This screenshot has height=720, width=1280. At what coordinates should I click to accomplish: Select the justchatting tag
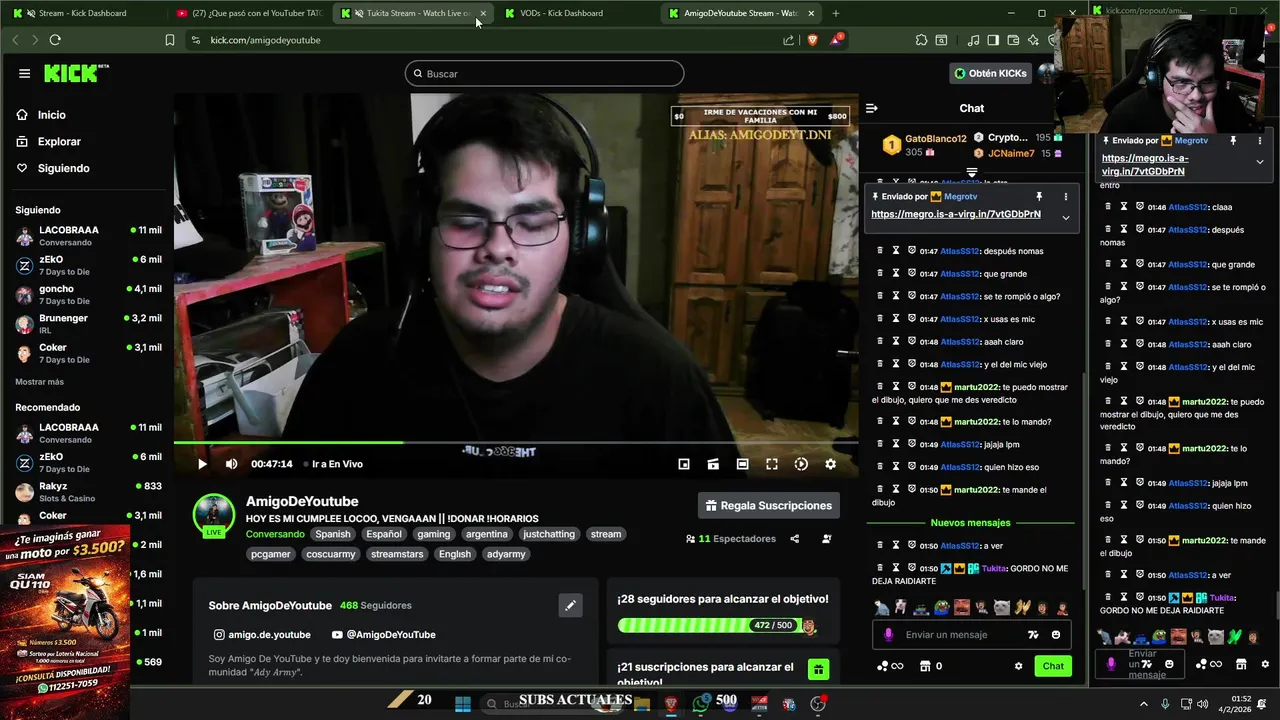549,534
